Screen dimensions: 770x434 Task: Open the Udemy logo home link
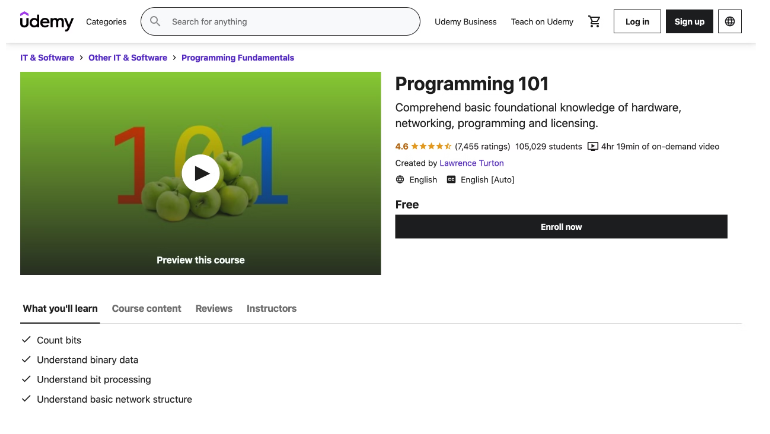tap(47, 21)
